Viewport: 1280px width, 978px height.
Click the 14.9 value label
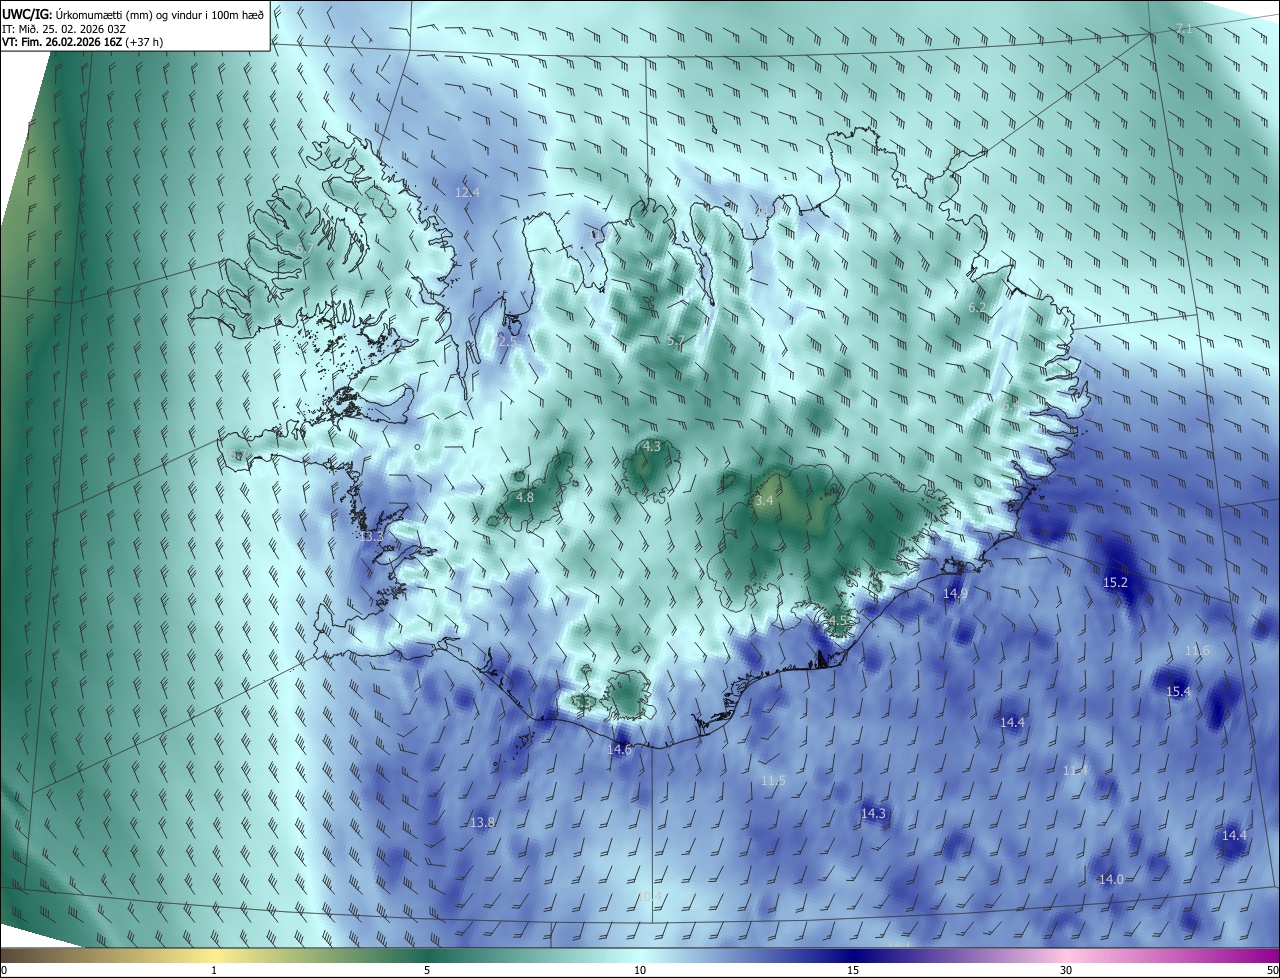tap(955, 594)
